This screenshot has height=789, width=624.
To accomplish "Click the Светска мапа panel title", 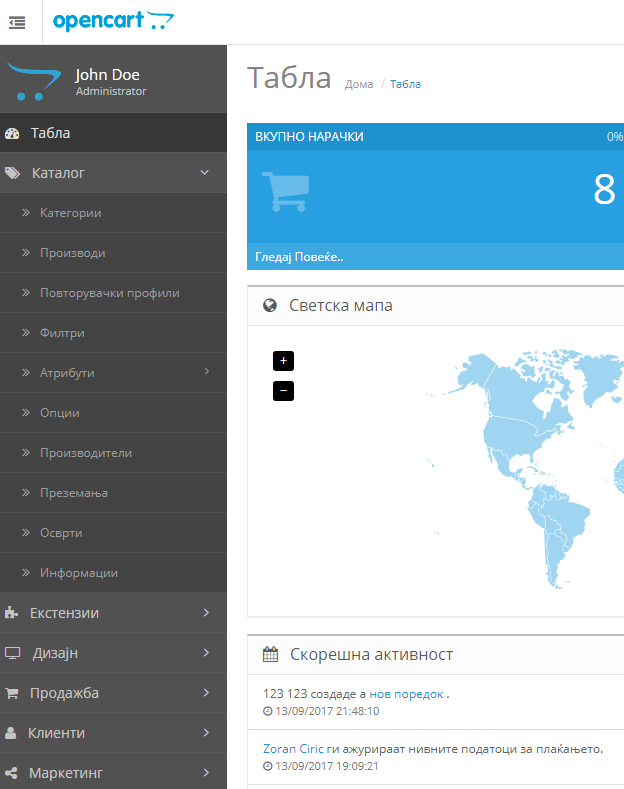I will coord(341,305).
